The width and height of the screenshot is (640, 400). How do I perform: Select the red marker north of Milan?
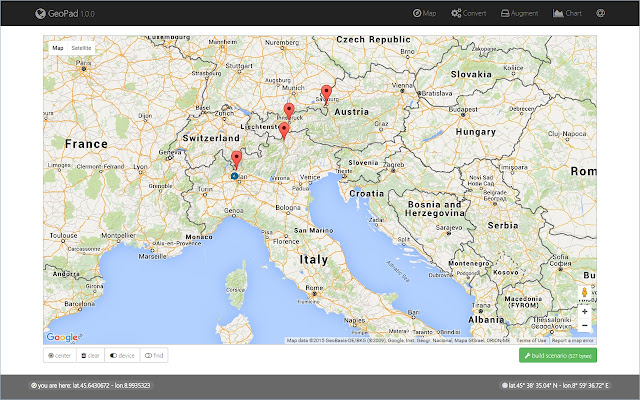pyautogui.click(x=236, y=160)
